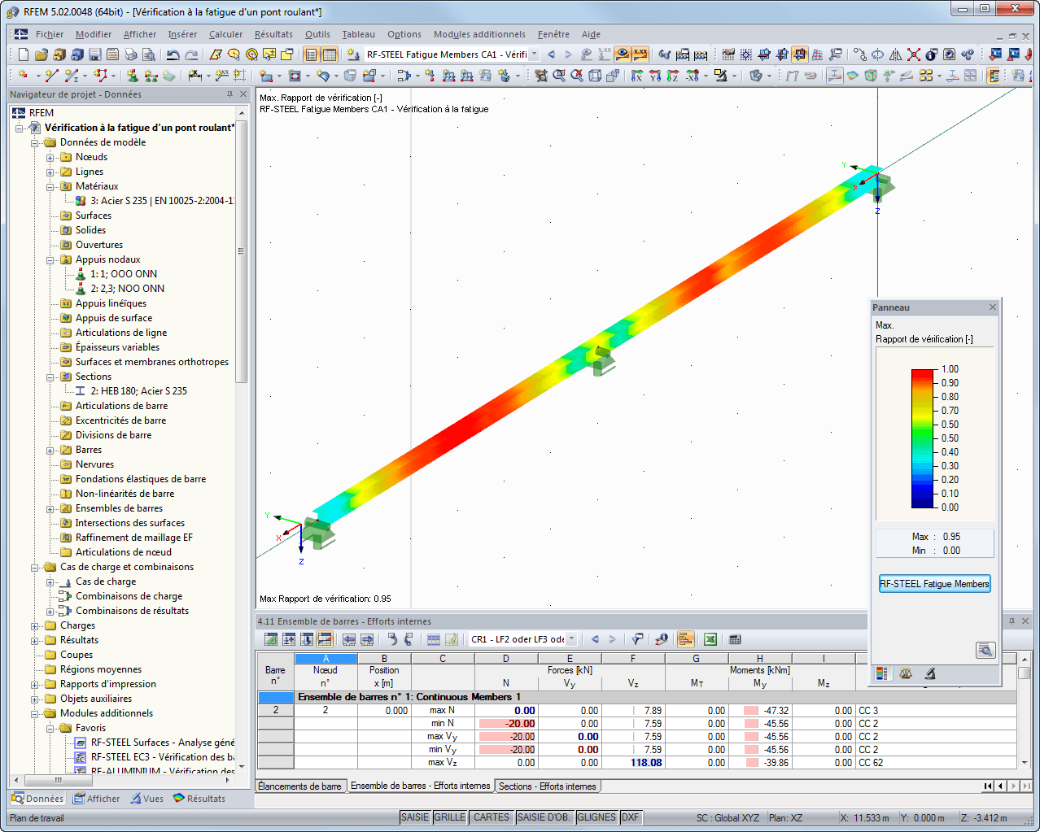Toggle the show results eye icon
Image resolution: width=1040 pixels, height=832 pixels.
click(x=622, y=54)
